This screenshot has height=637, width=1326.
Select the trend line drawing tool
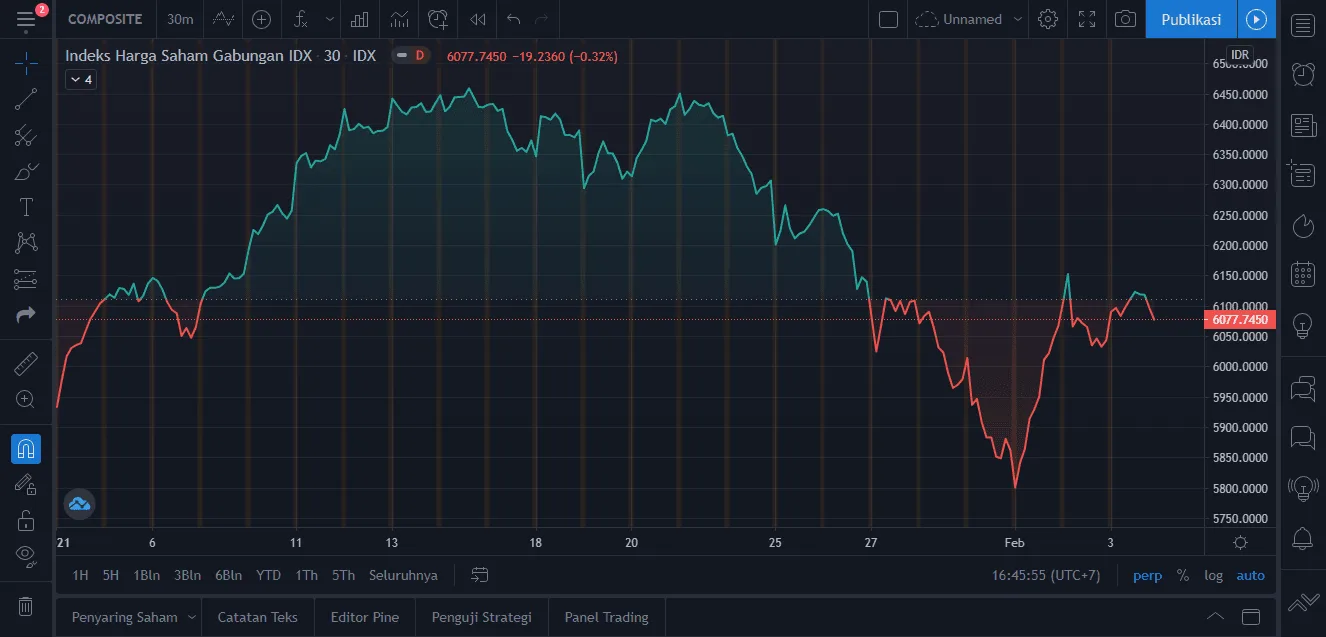26,98
